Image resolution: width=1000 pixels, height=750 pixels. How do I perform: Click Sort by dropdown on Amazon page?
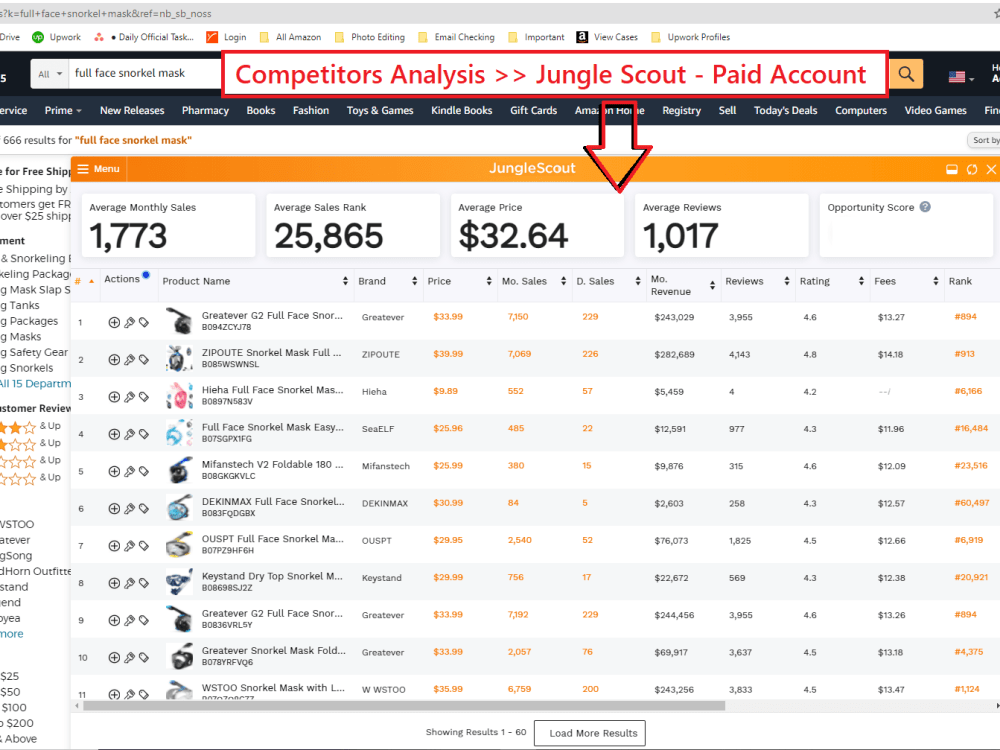pos(984,140)
